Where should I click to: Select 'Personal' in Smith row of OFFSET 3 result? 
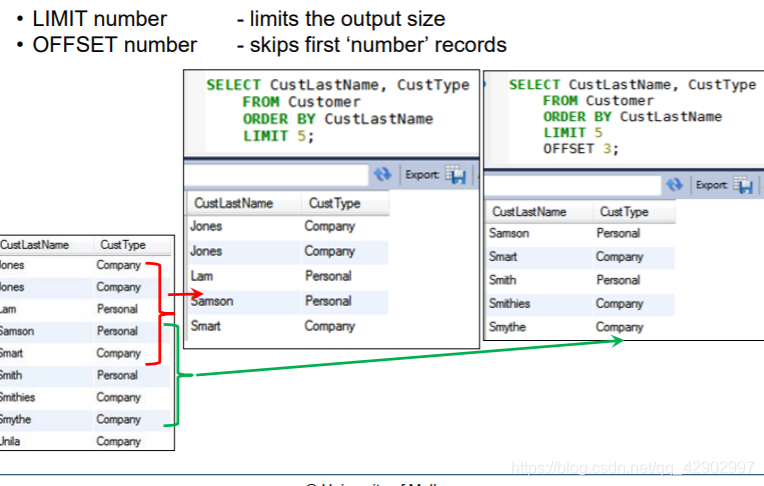click(x=618, y=280)
